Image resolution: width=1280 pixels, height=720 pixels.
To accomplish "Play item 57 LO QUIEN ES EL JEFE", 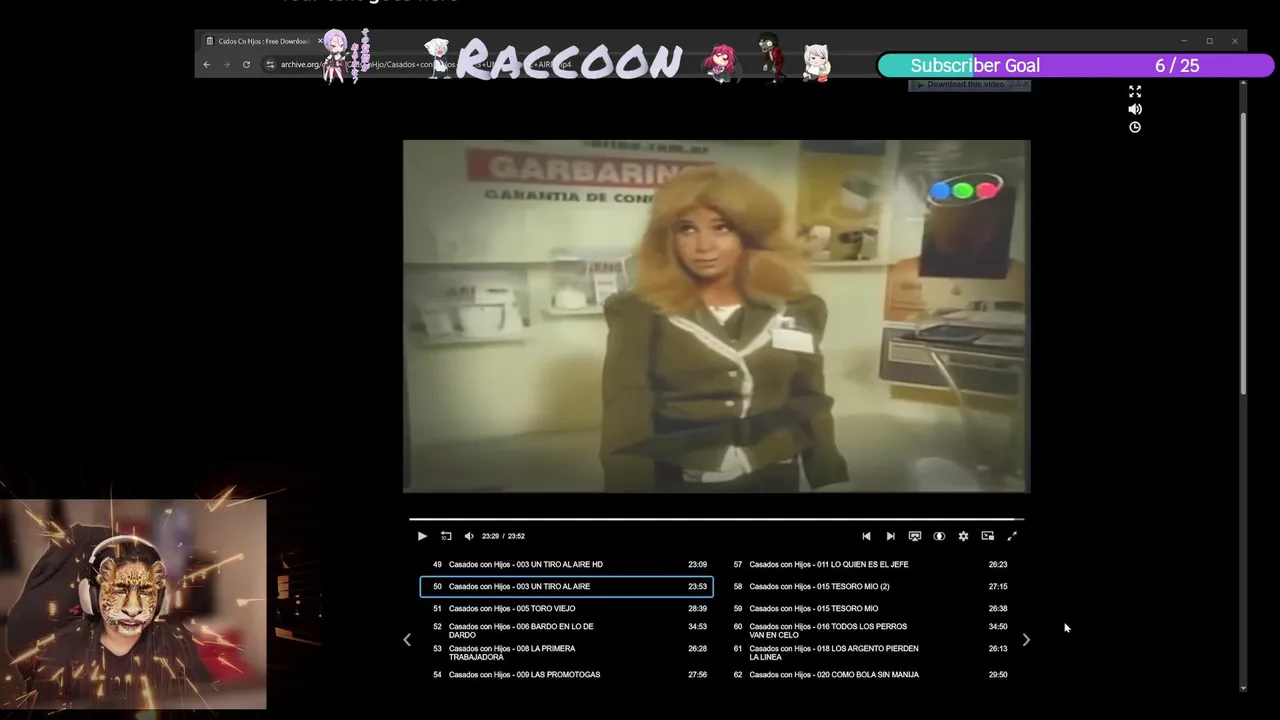I will coord(868,564).
